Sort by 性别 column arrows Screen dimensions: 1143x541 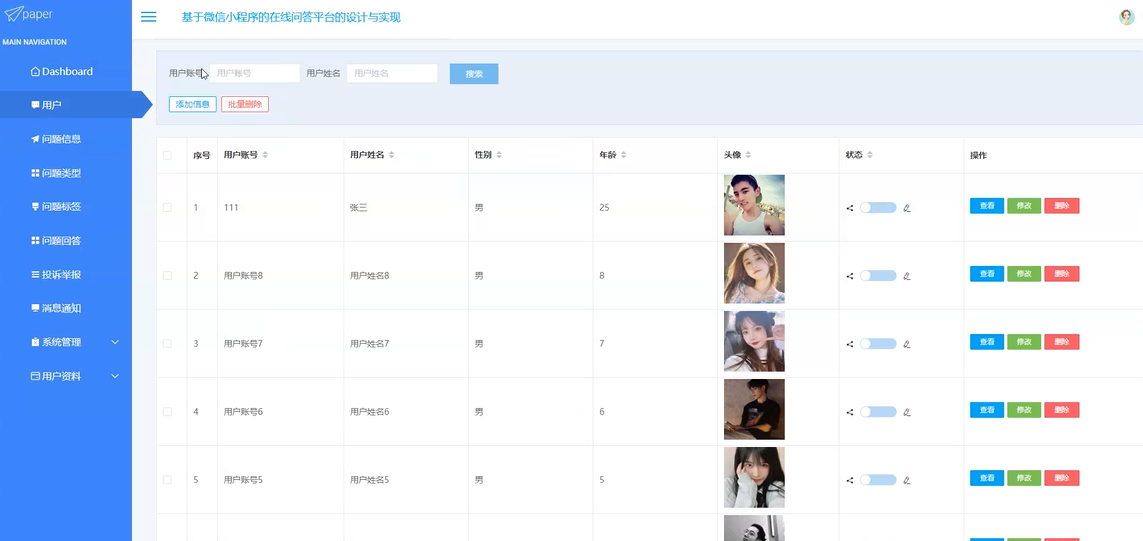click(x=499, y=155)
